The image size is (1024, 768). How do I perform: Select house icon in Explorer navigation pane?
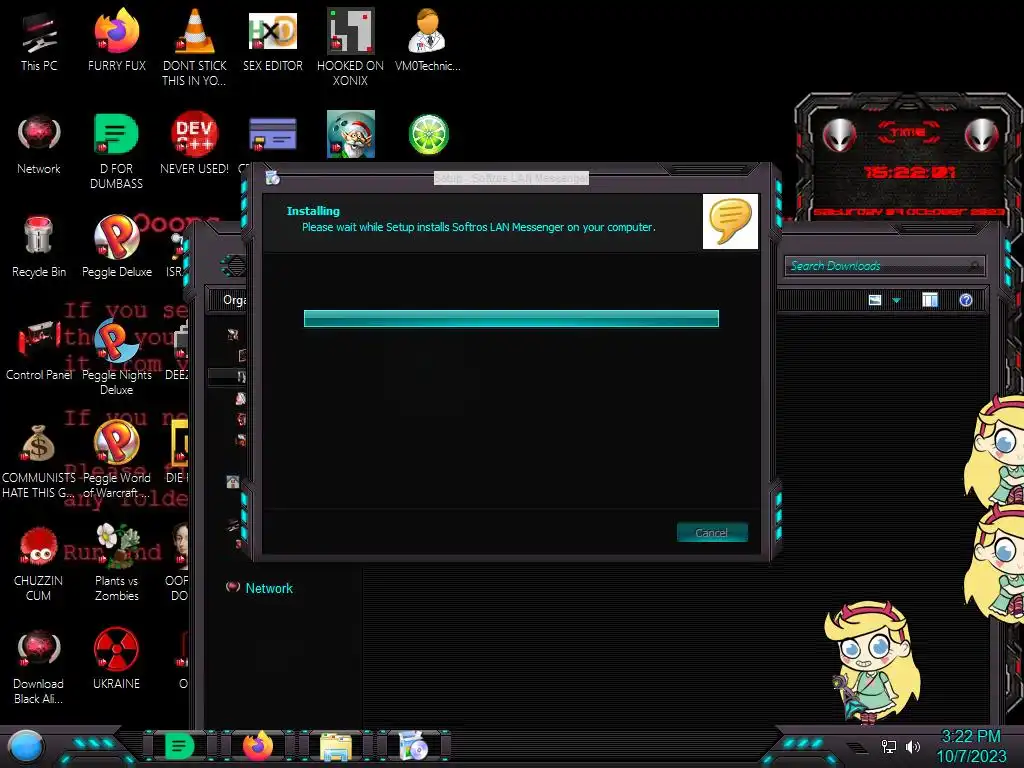pyautogui.click(x=232, y=482)
